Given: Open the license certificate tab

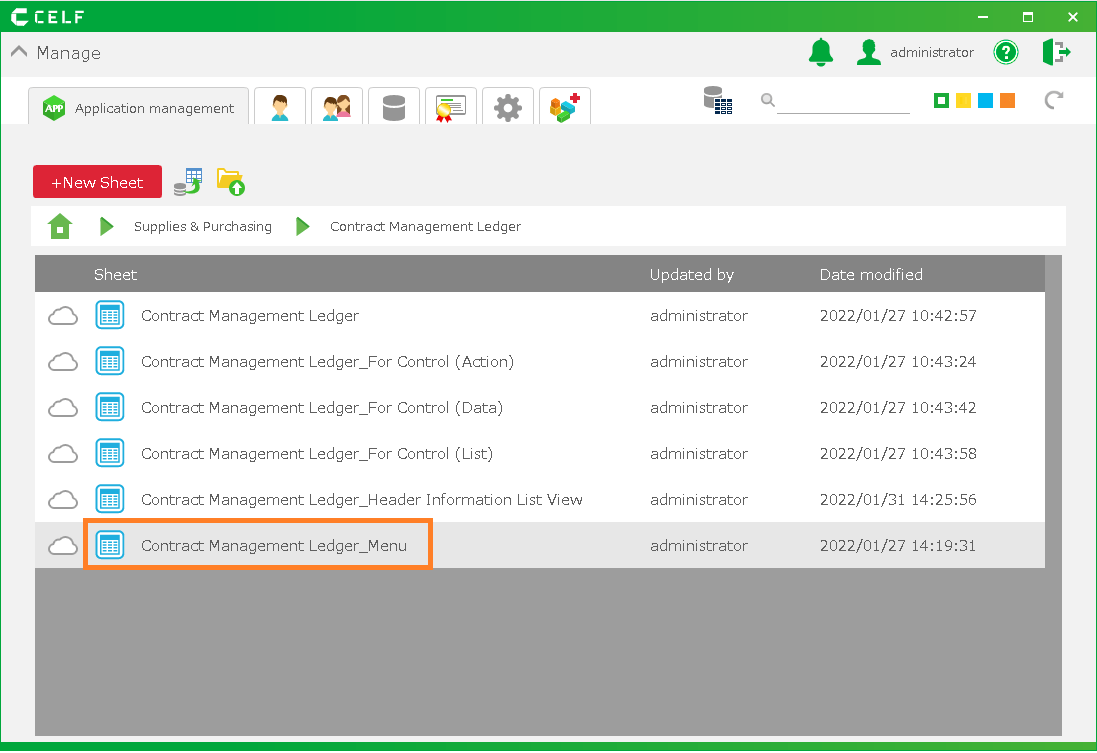Looking at the screenshot, I should tap(451, 107).
